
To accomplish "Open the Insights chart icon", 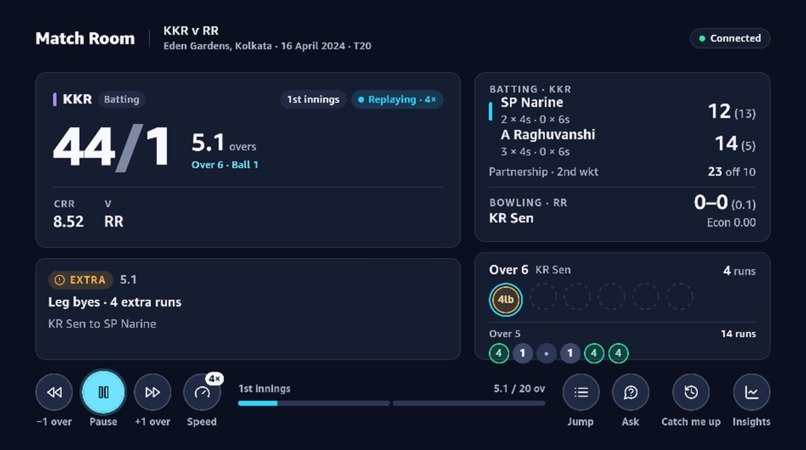I will pos(752,392).
